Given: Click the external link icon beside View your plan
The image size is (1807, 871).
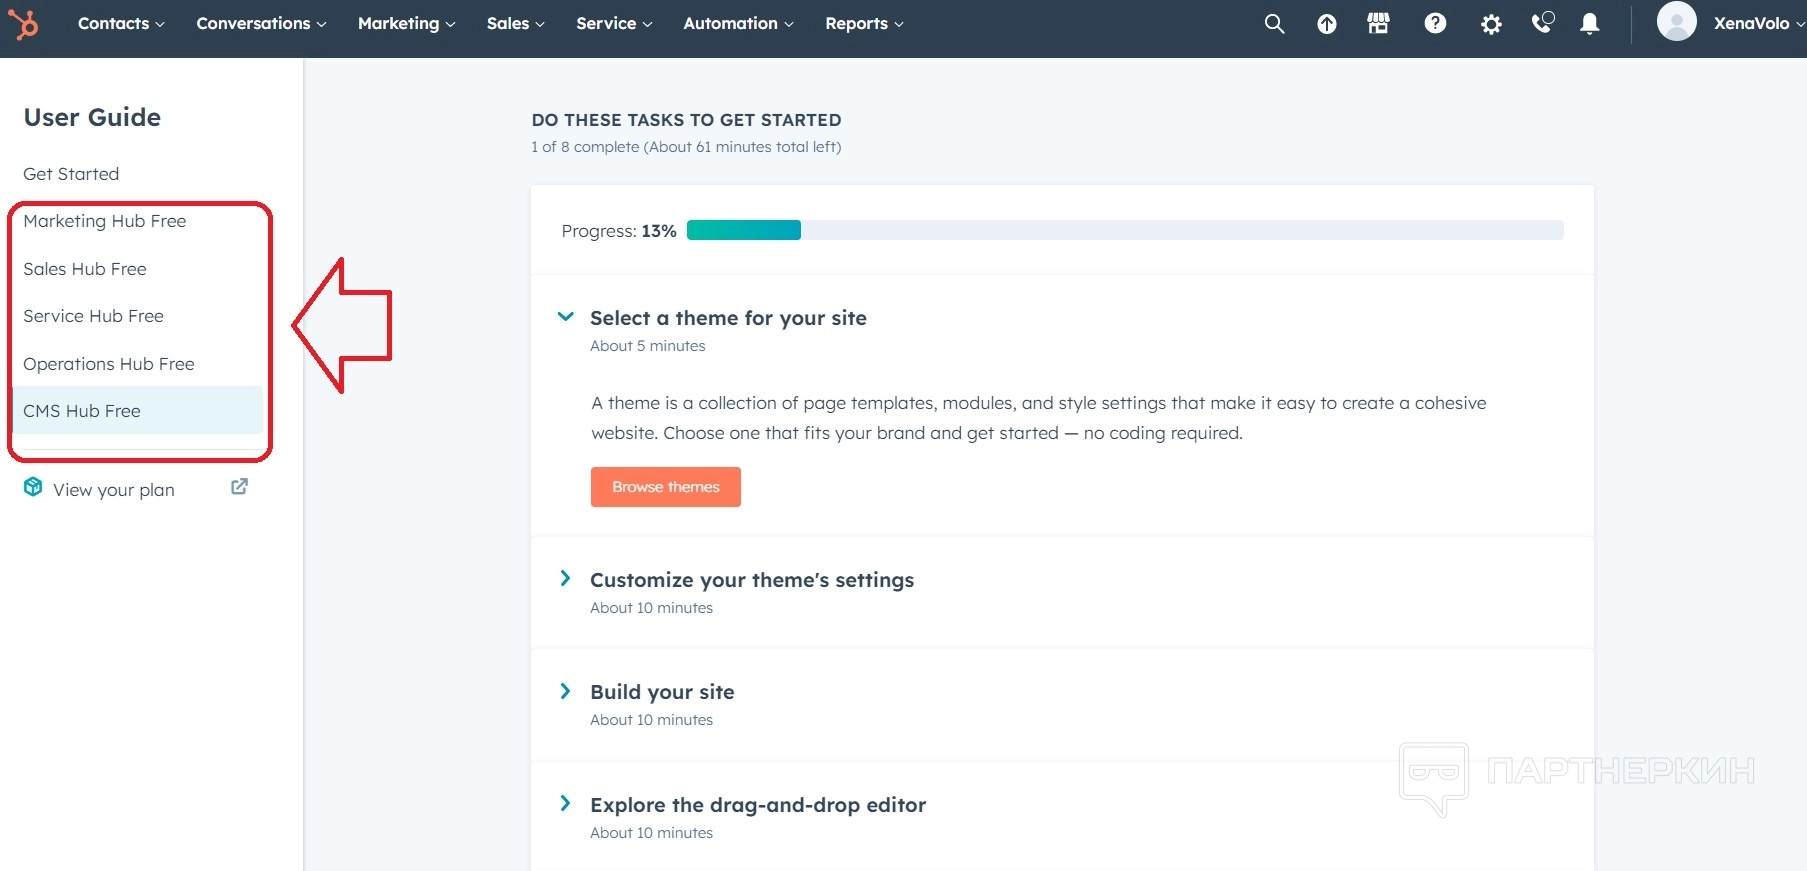Looking at the screenshot, I should [x=239, y=487].
